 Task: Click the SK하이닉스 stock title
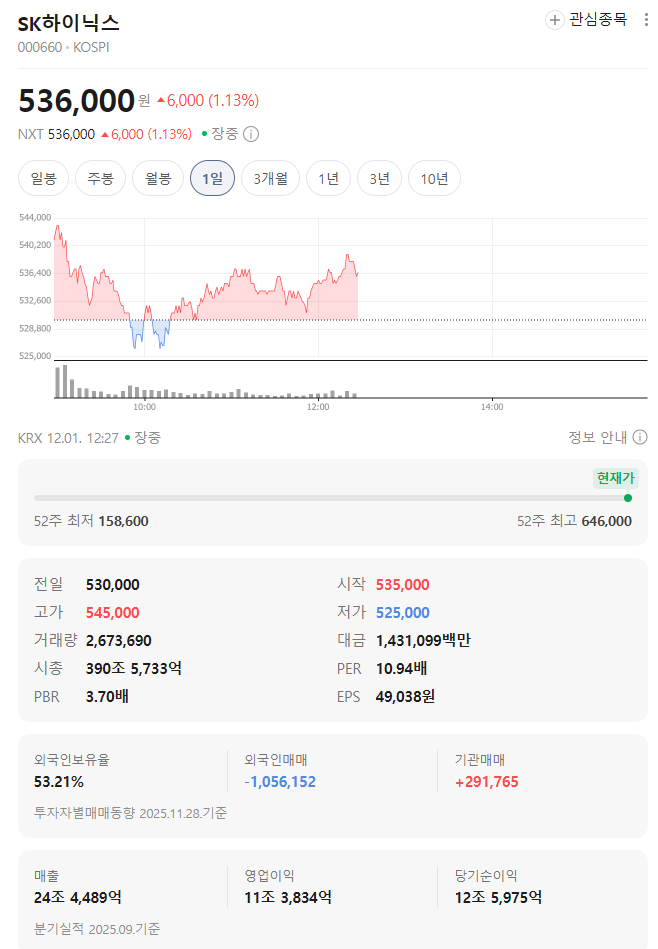(x=68, y=23)
